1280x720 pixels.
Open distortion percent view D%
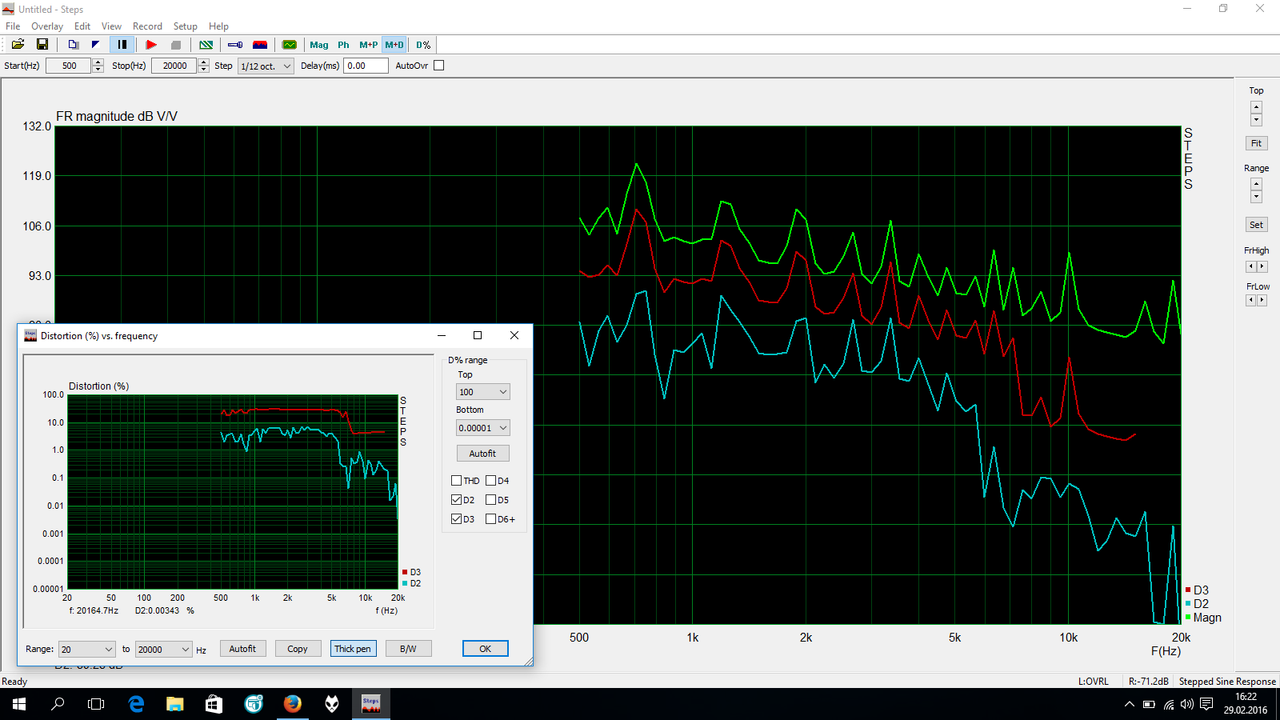coord(423,45)
